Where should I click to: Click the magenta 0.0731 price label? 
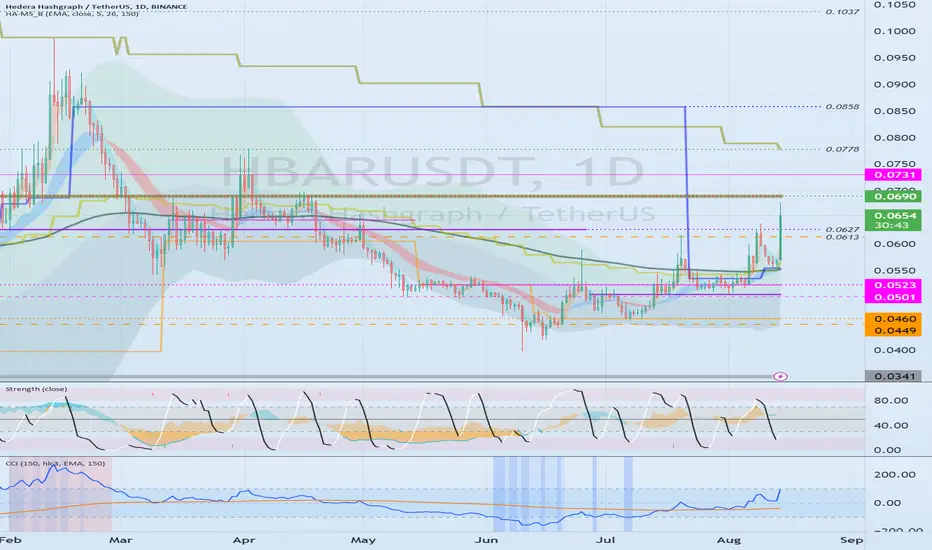[893, 175]
